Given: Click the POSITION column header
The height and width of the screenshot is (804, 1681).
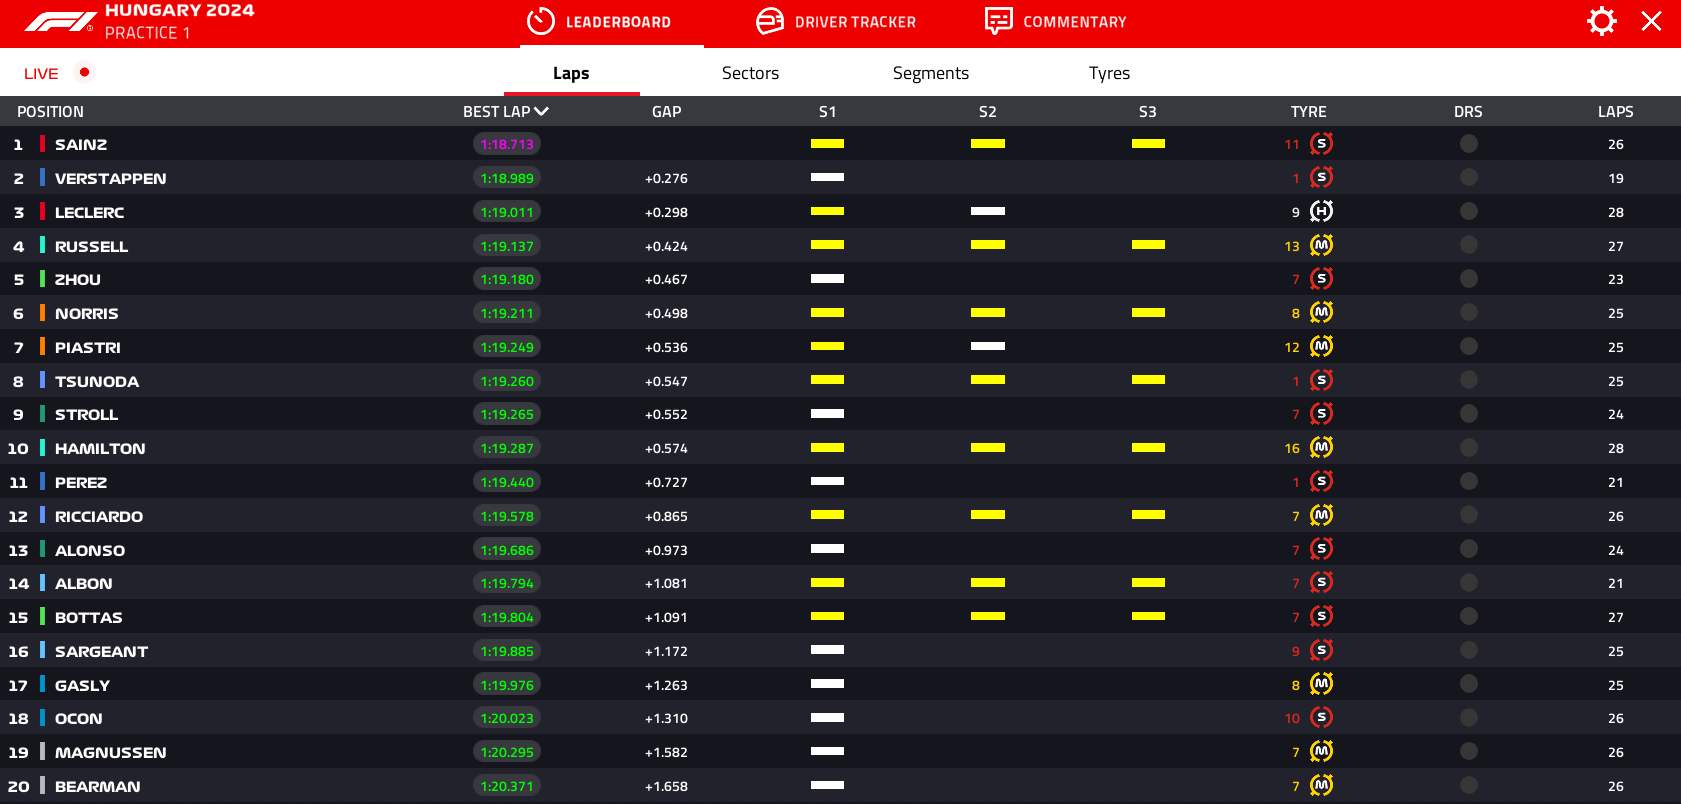Looking at the screenshot, I should click(50, 112).
